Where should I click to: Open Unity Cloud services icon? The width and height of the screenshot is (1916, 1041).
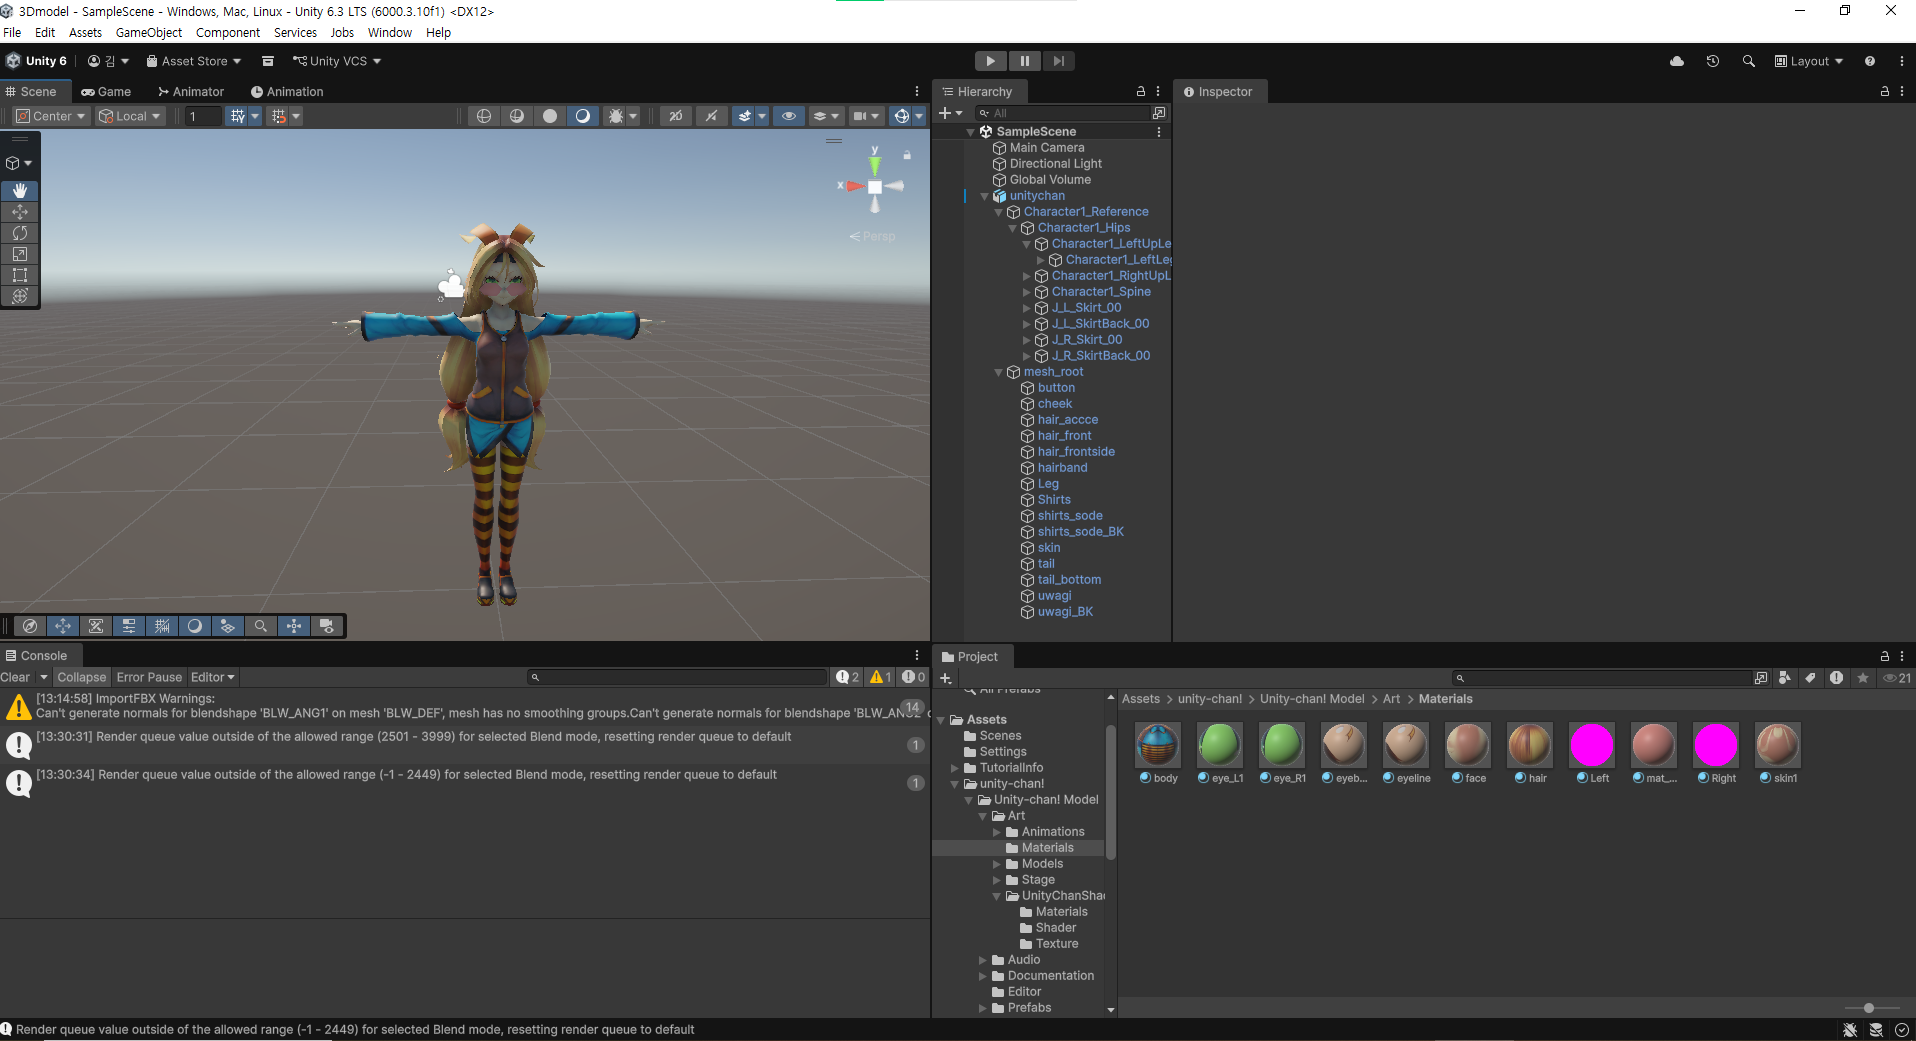pos(1677,61)
